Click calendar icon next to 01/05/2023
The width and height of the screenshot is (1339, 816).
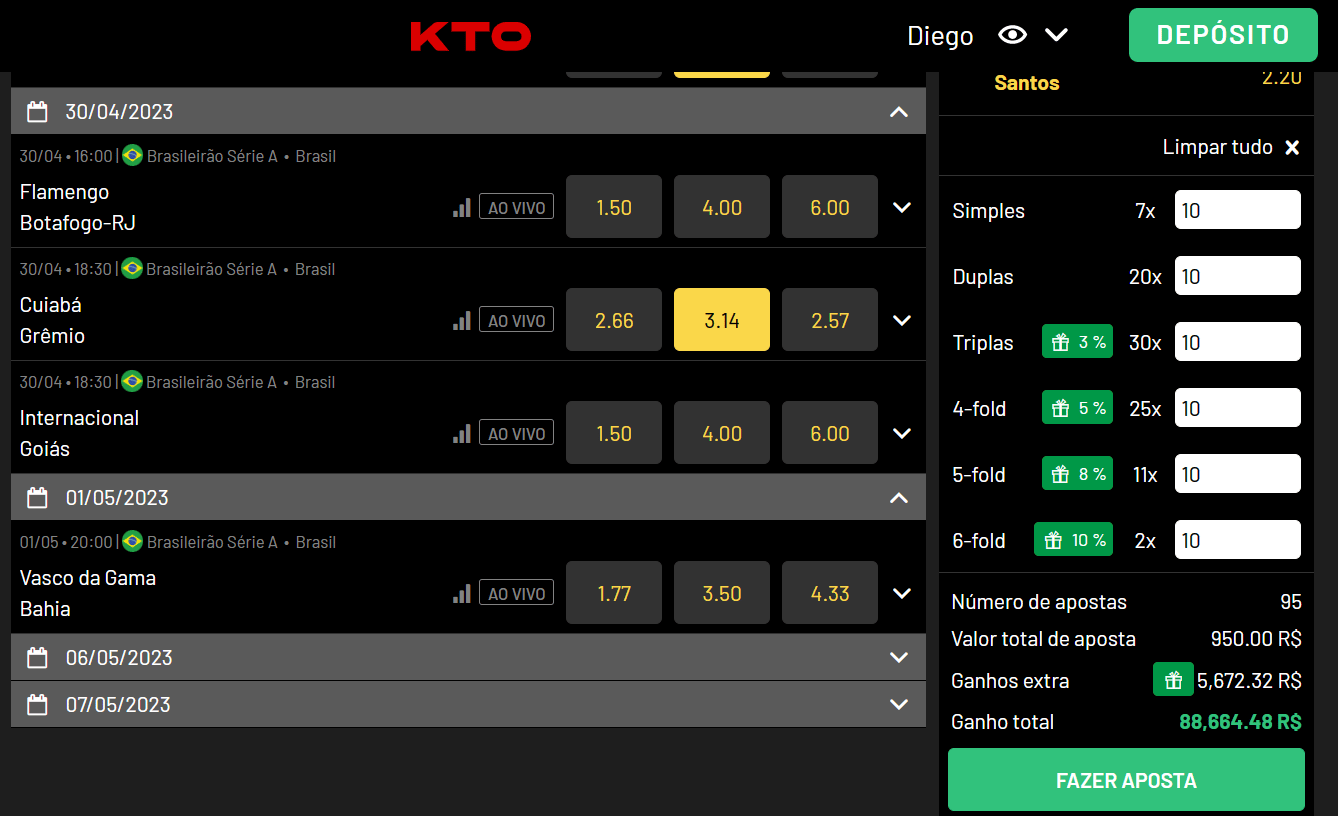click(37, 497)
